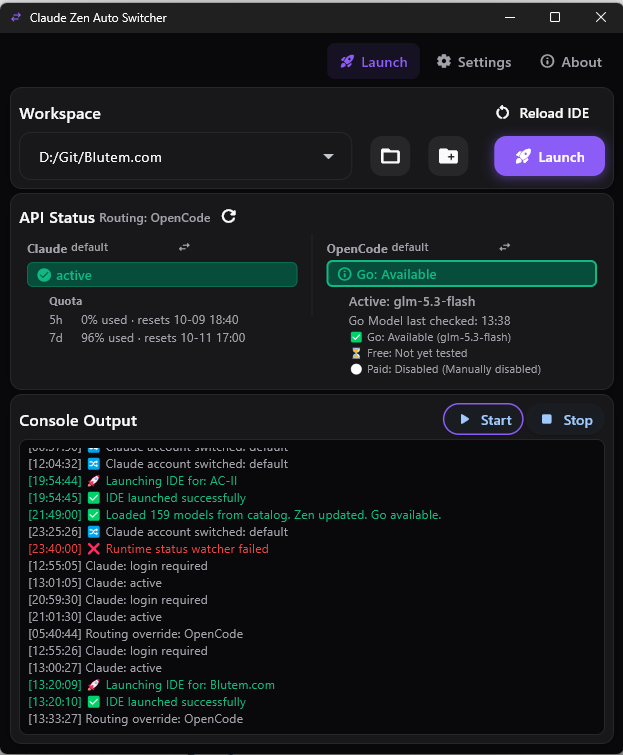This screenshot has width=623, height=755.
Task: Refresh API Status with circular arrow icon
Action: tap(229, 217)
